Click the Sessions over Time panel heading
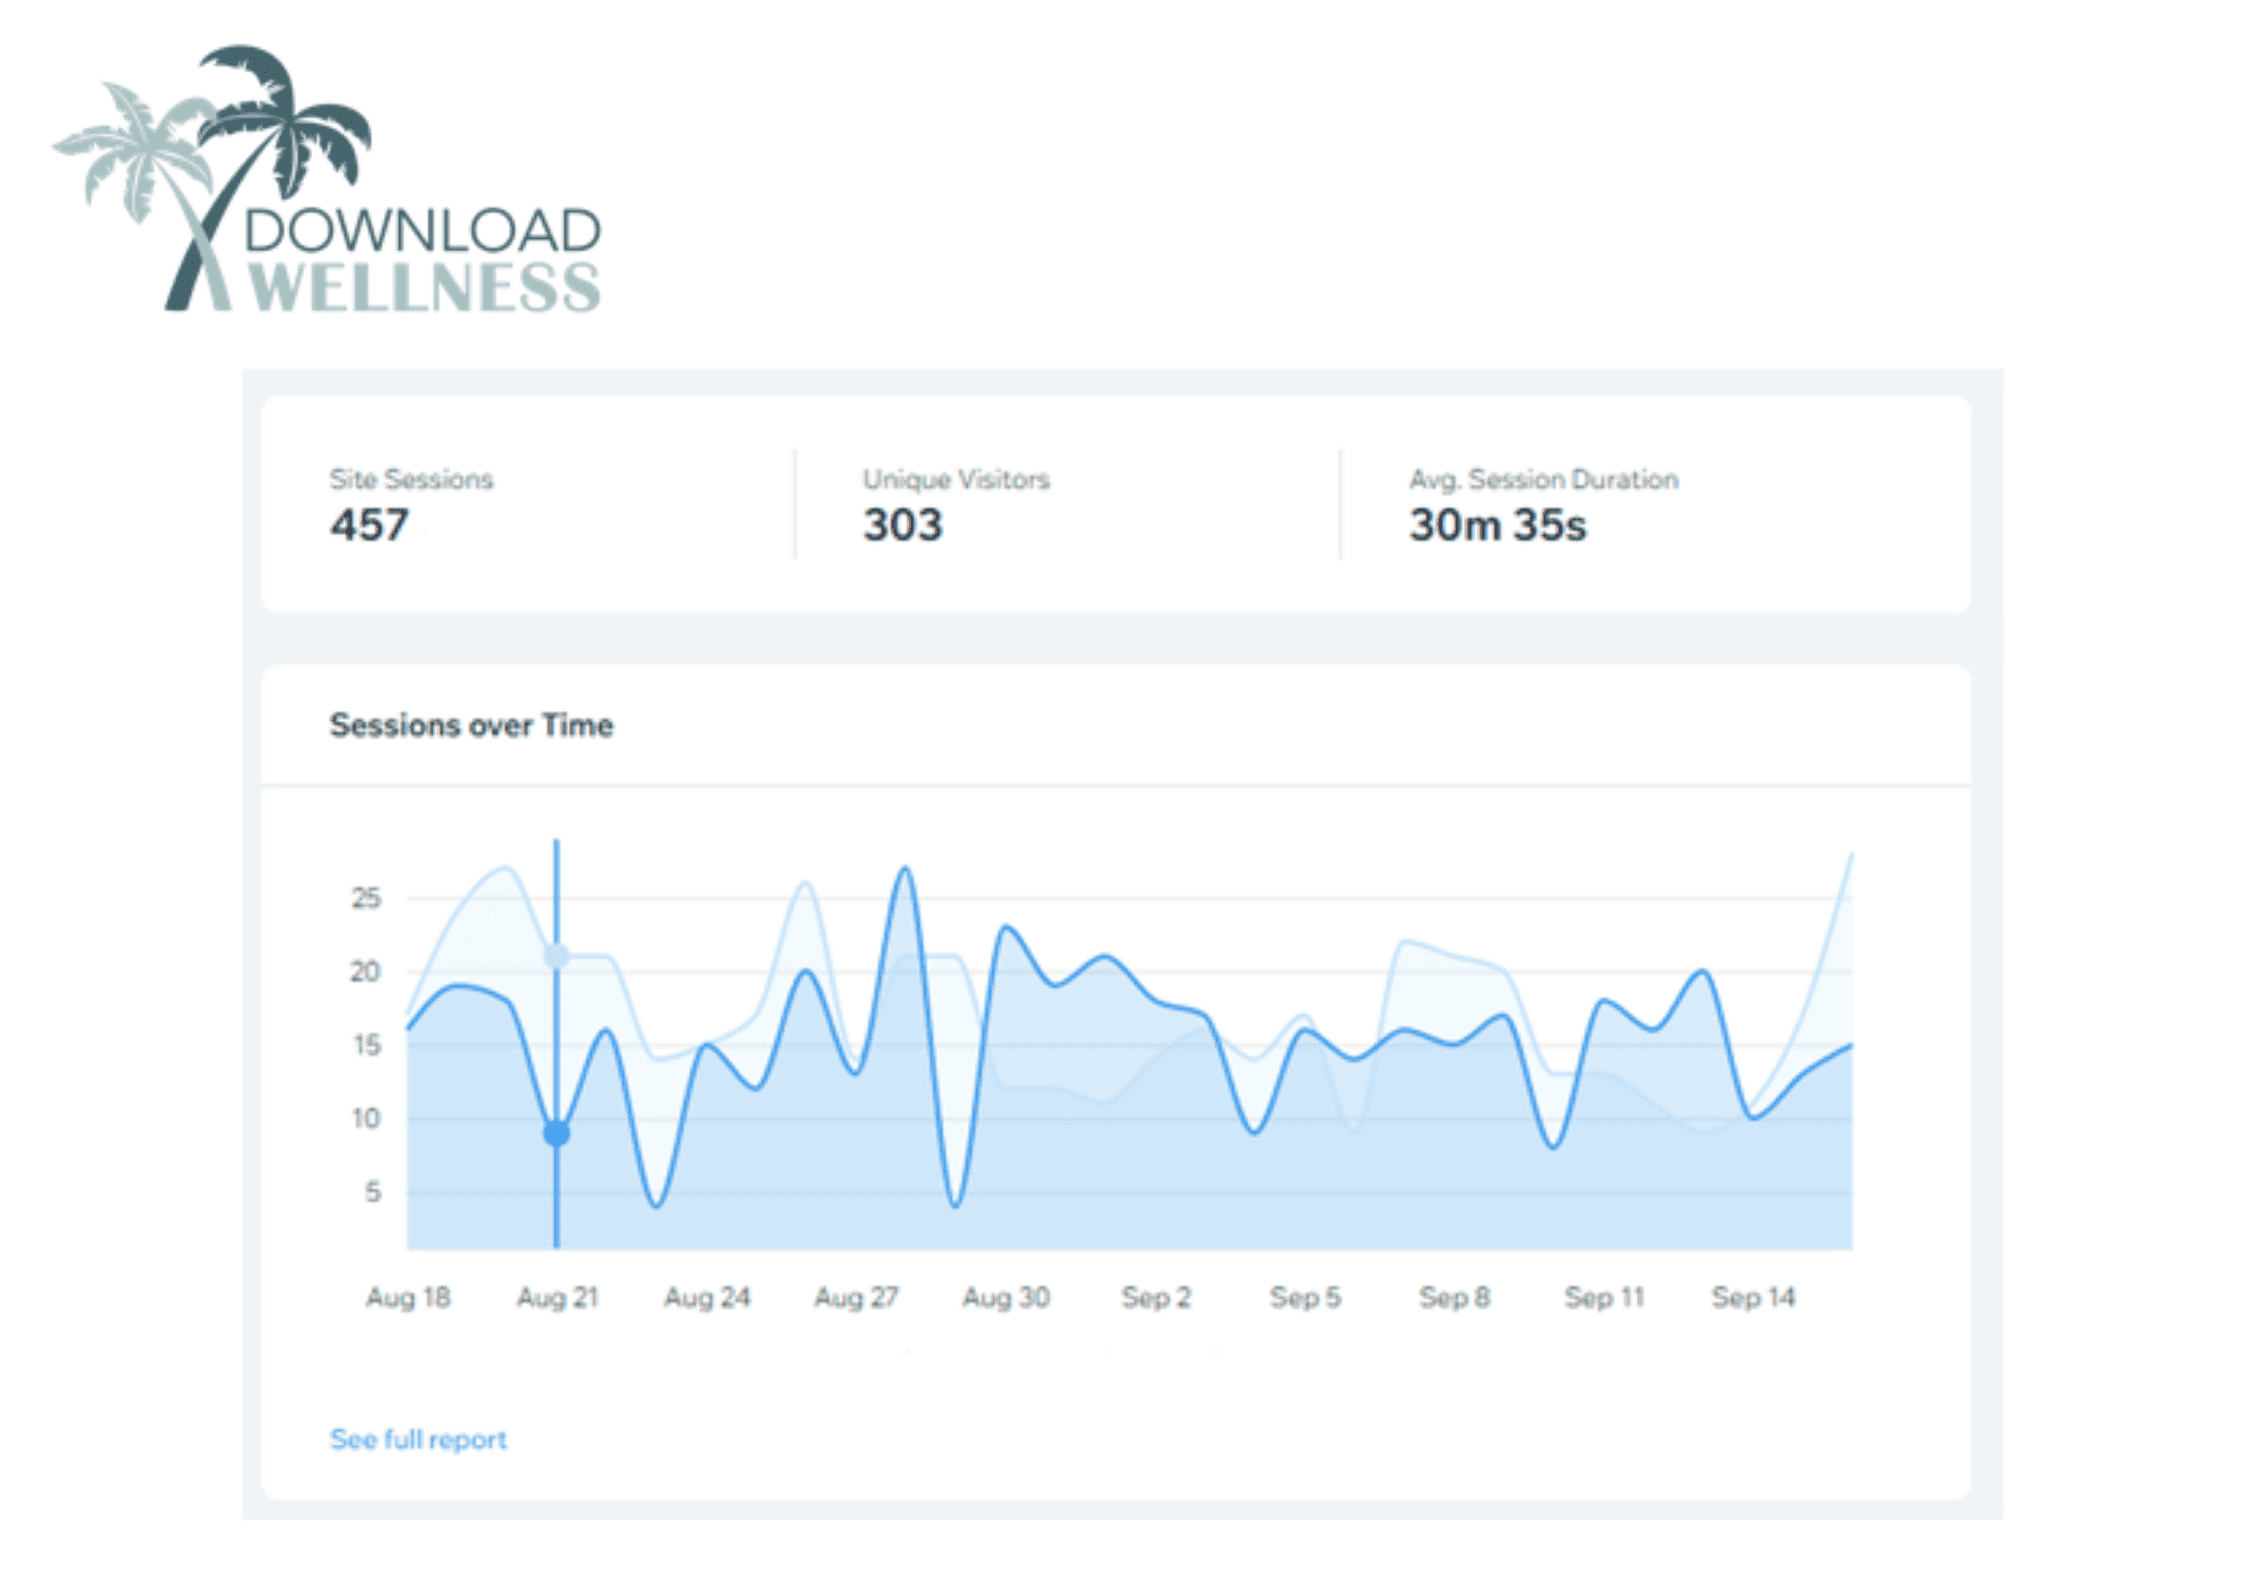2245x1587 pixels. tap(472, 726)
